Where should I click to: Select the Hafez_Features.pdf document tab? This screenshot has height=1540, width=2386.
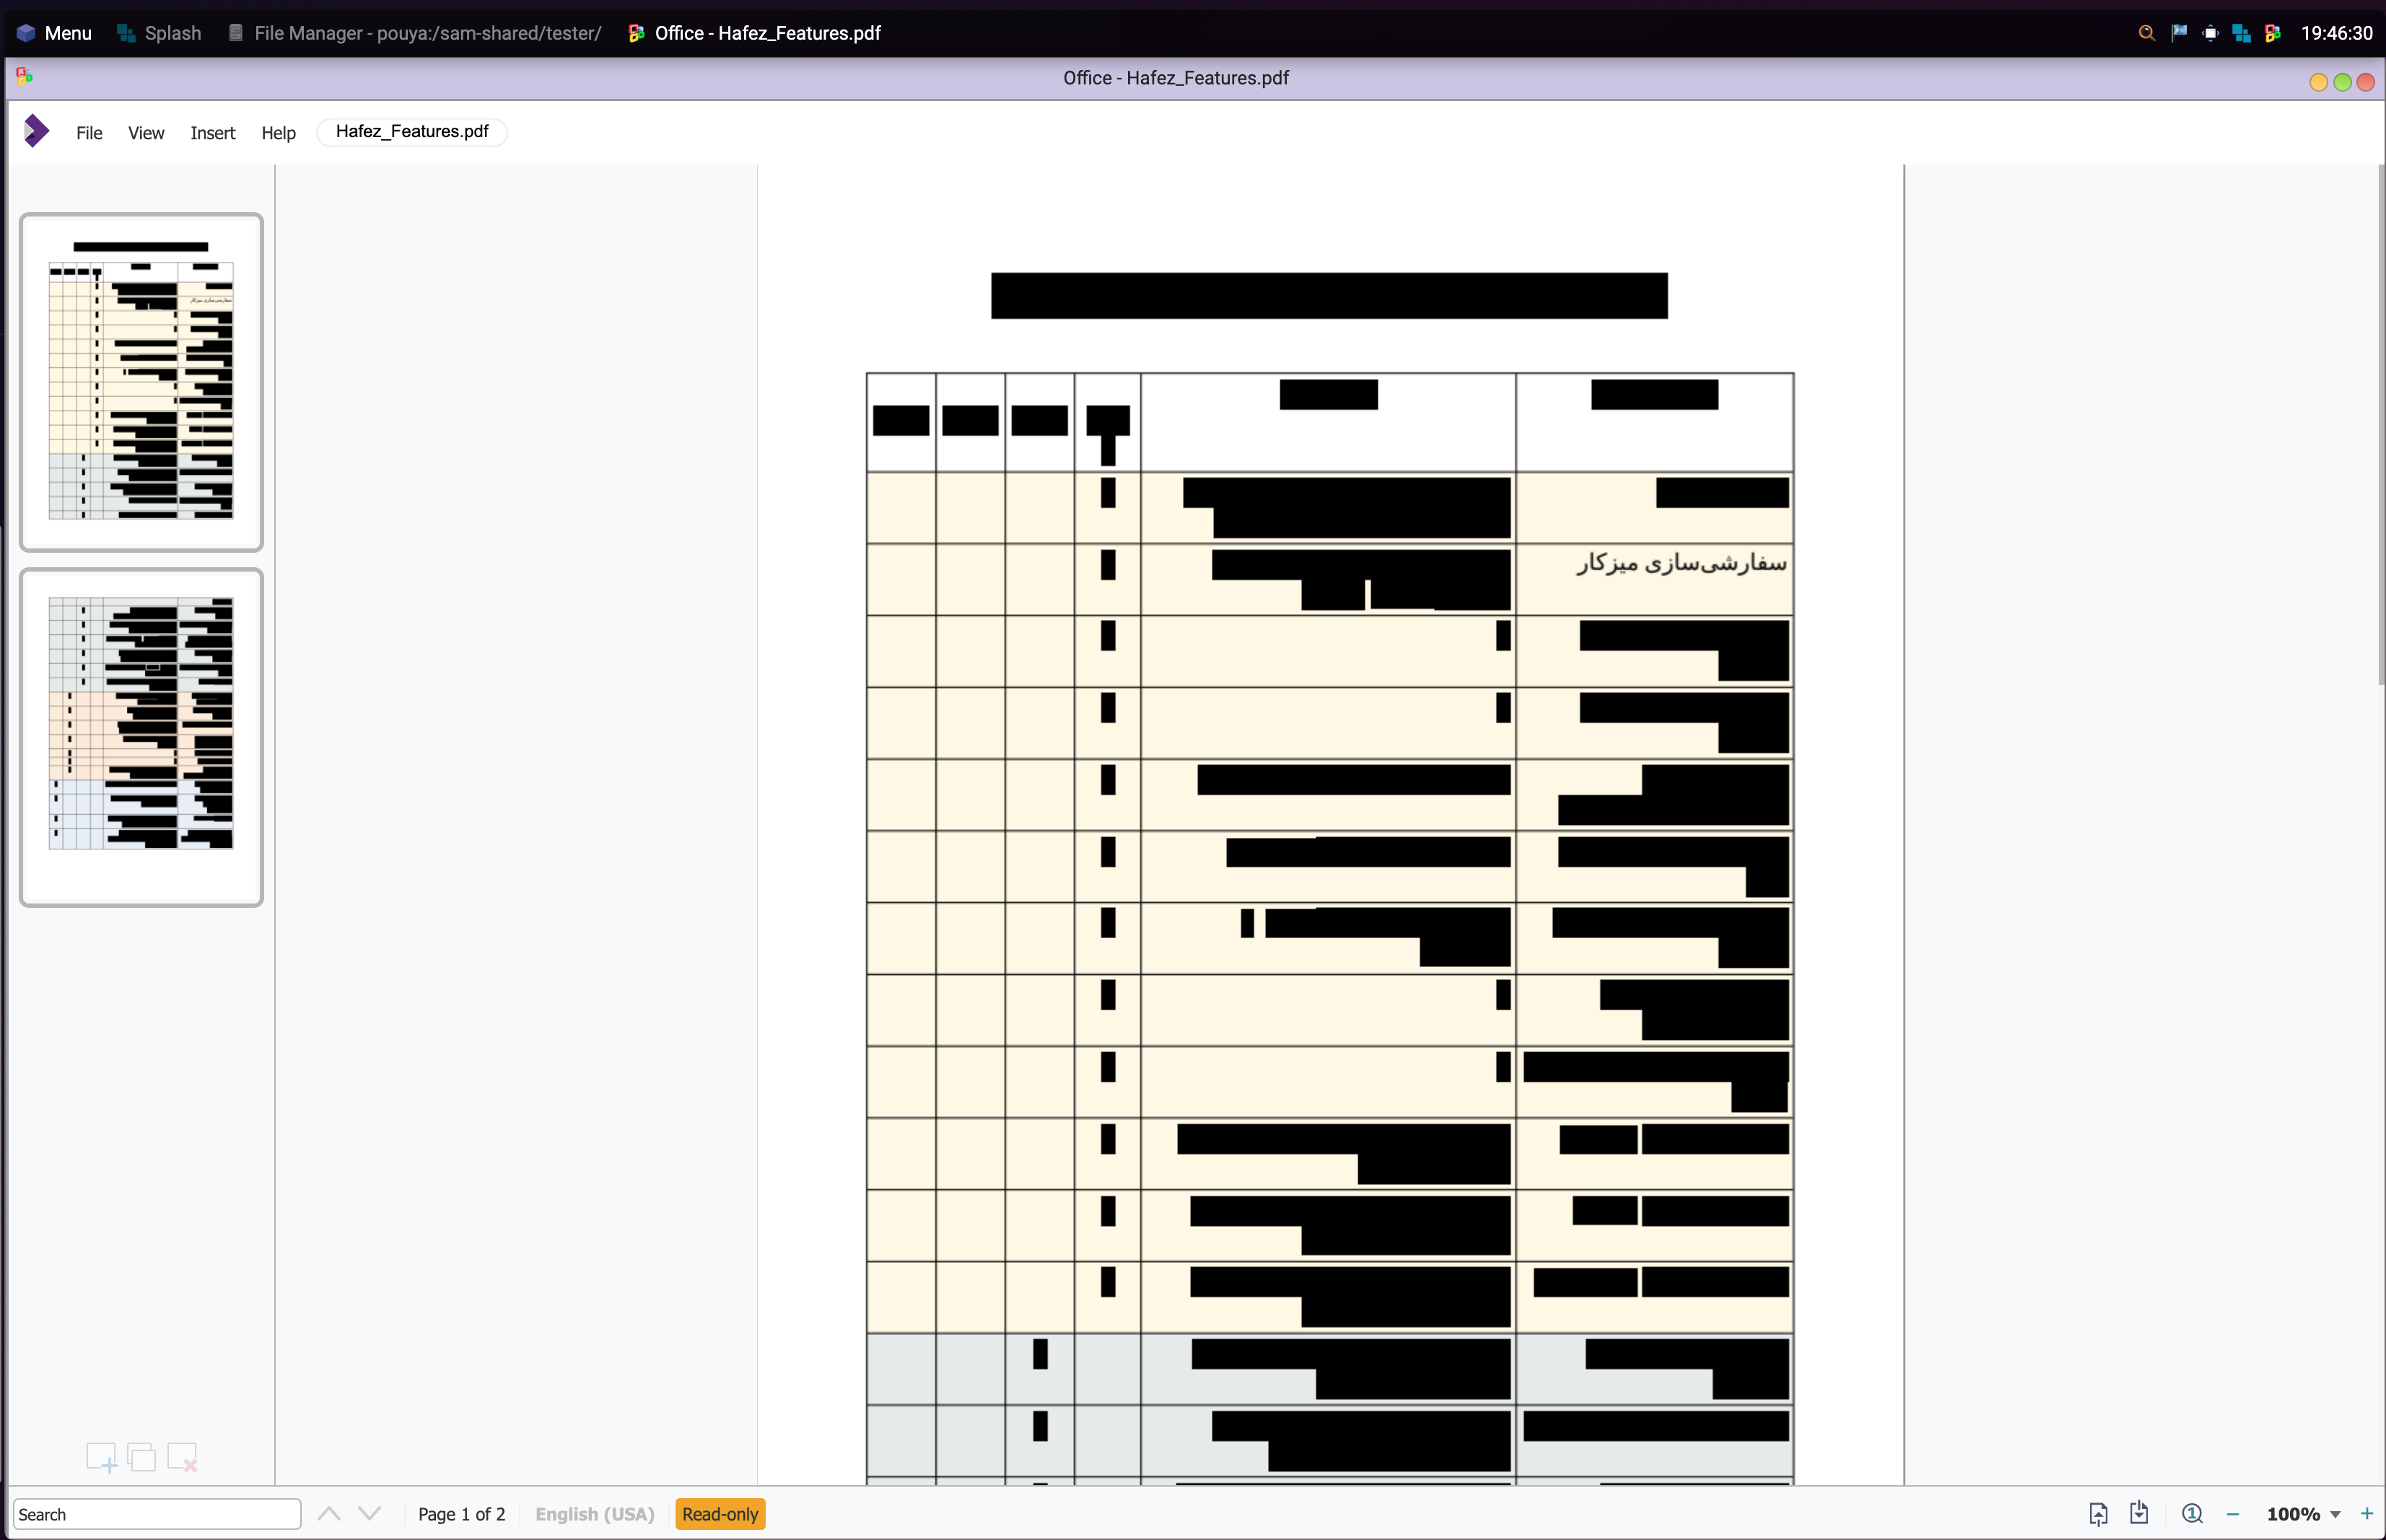pos(412,132)
